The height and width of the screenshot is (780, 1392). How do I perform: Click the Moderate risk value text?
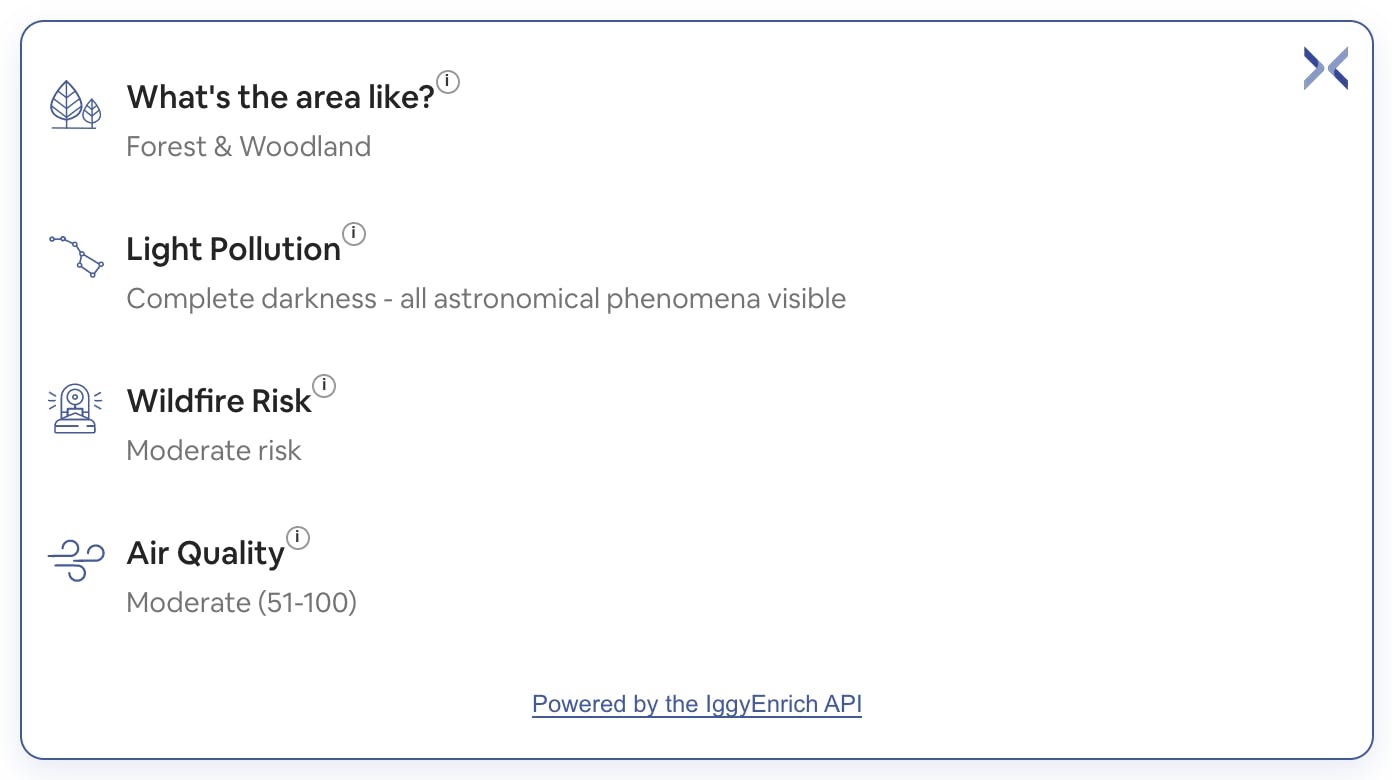(x=214, y=451)
